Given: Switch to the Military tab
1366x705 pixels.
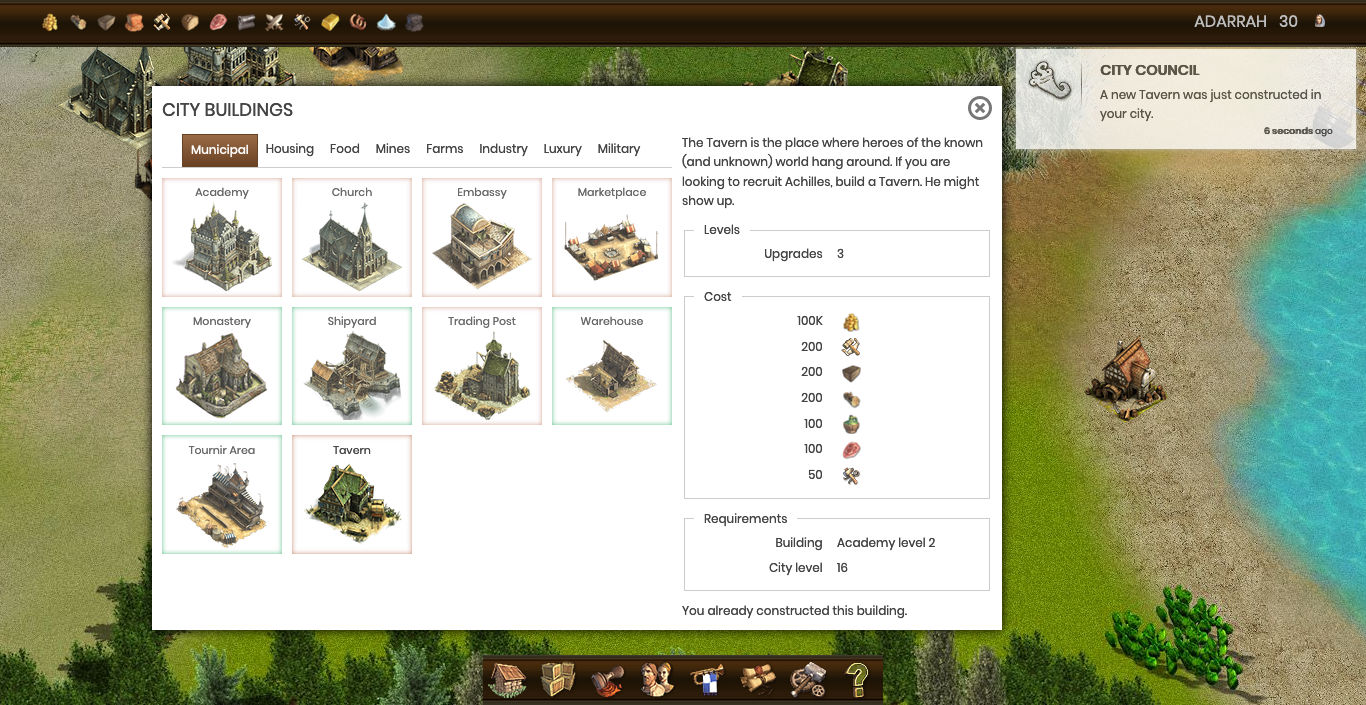Looking at the screenshot, I should (619, 149).
